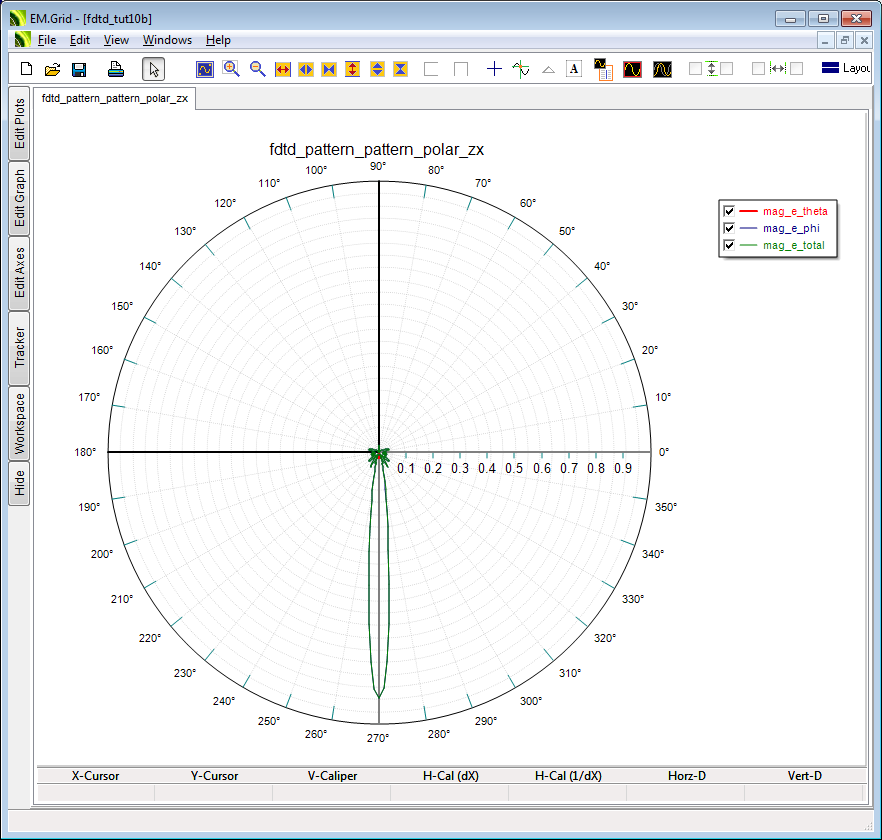Save the plot using the floppy icon
The image size is (882, 840).
coord(78,69)
